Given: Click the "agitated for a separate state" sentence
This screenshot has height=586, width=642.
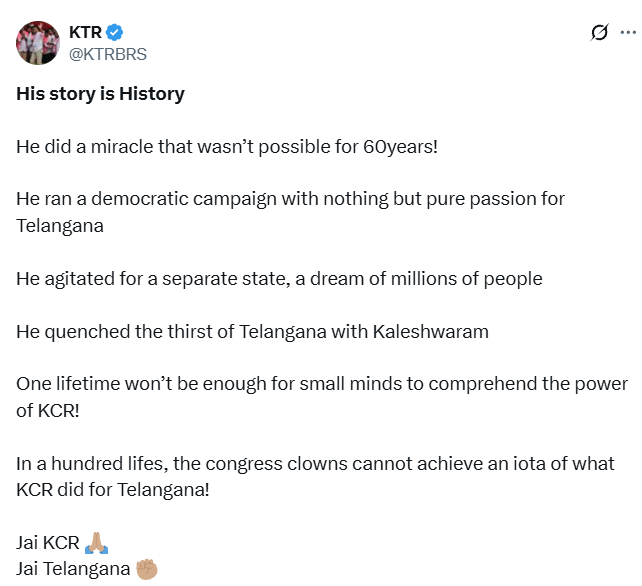Looking at the screenshot, I should click(279, 278).
